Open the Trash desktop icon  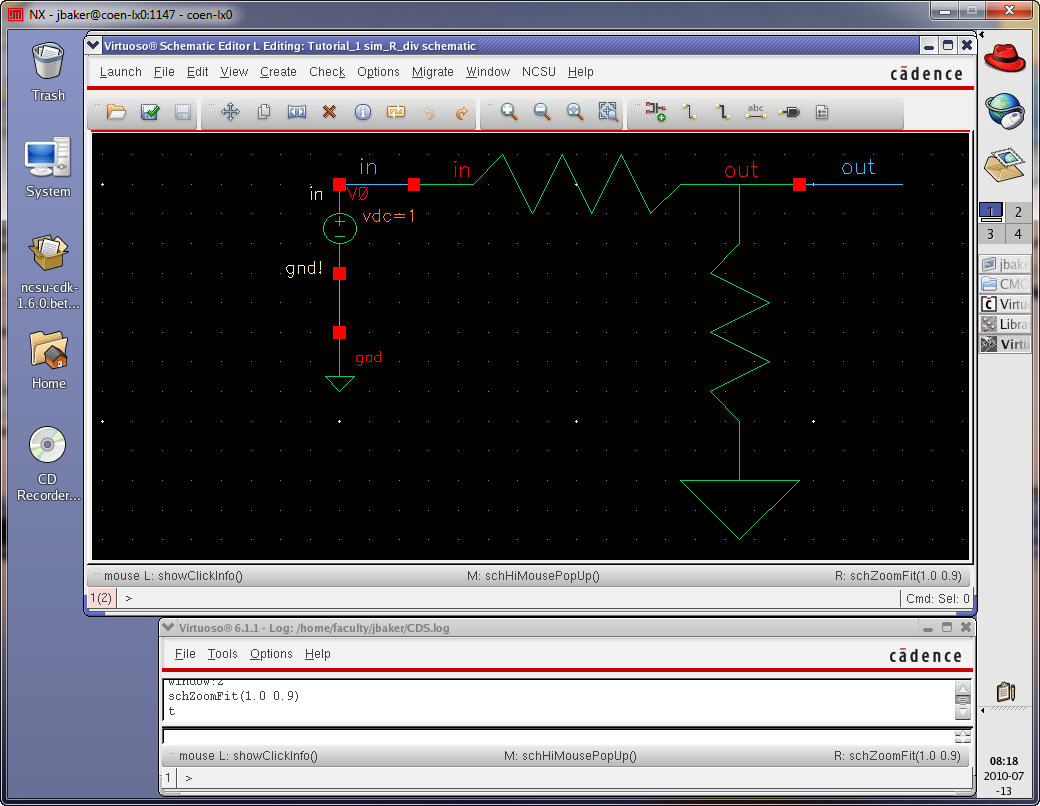48,70
